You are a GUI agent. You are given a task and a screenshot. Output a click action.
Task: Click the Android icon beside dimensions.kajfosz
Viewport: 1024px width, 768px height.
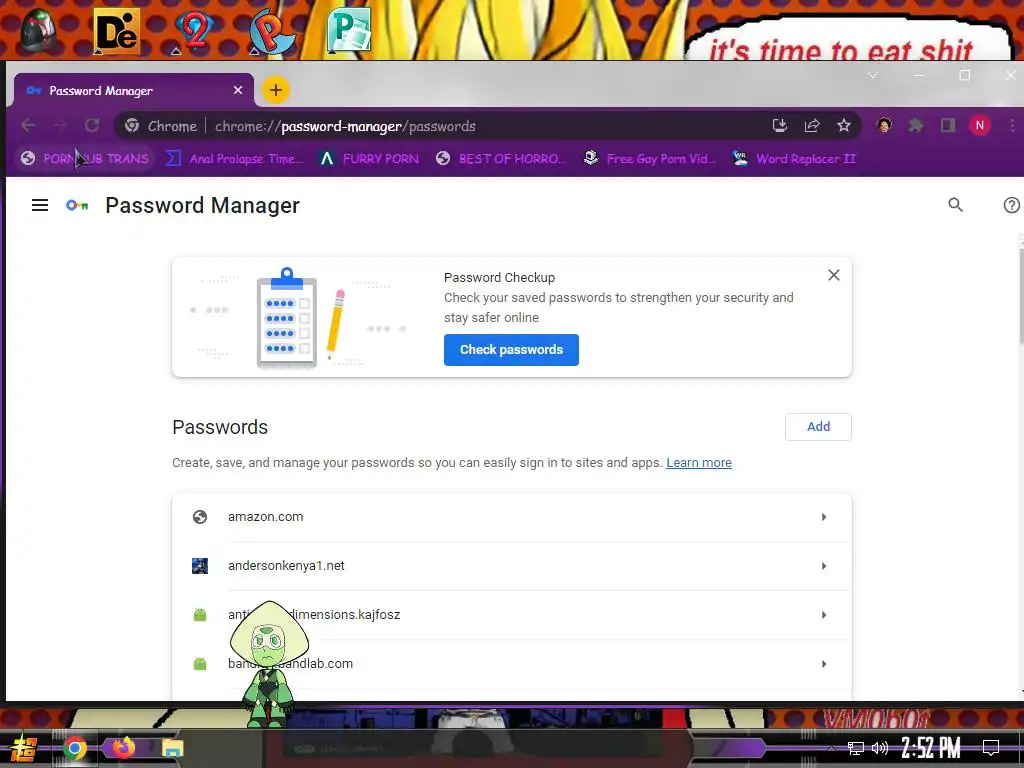pos(200,615)
